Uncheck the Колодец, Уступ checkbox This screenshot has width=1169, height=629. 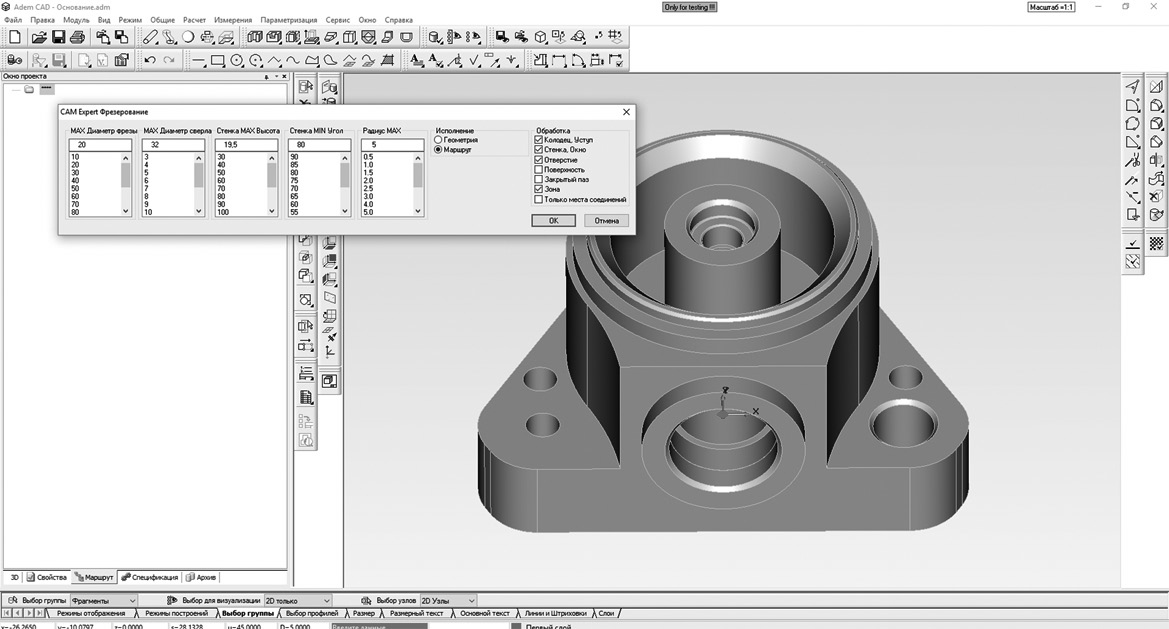(x=539, y=140)
